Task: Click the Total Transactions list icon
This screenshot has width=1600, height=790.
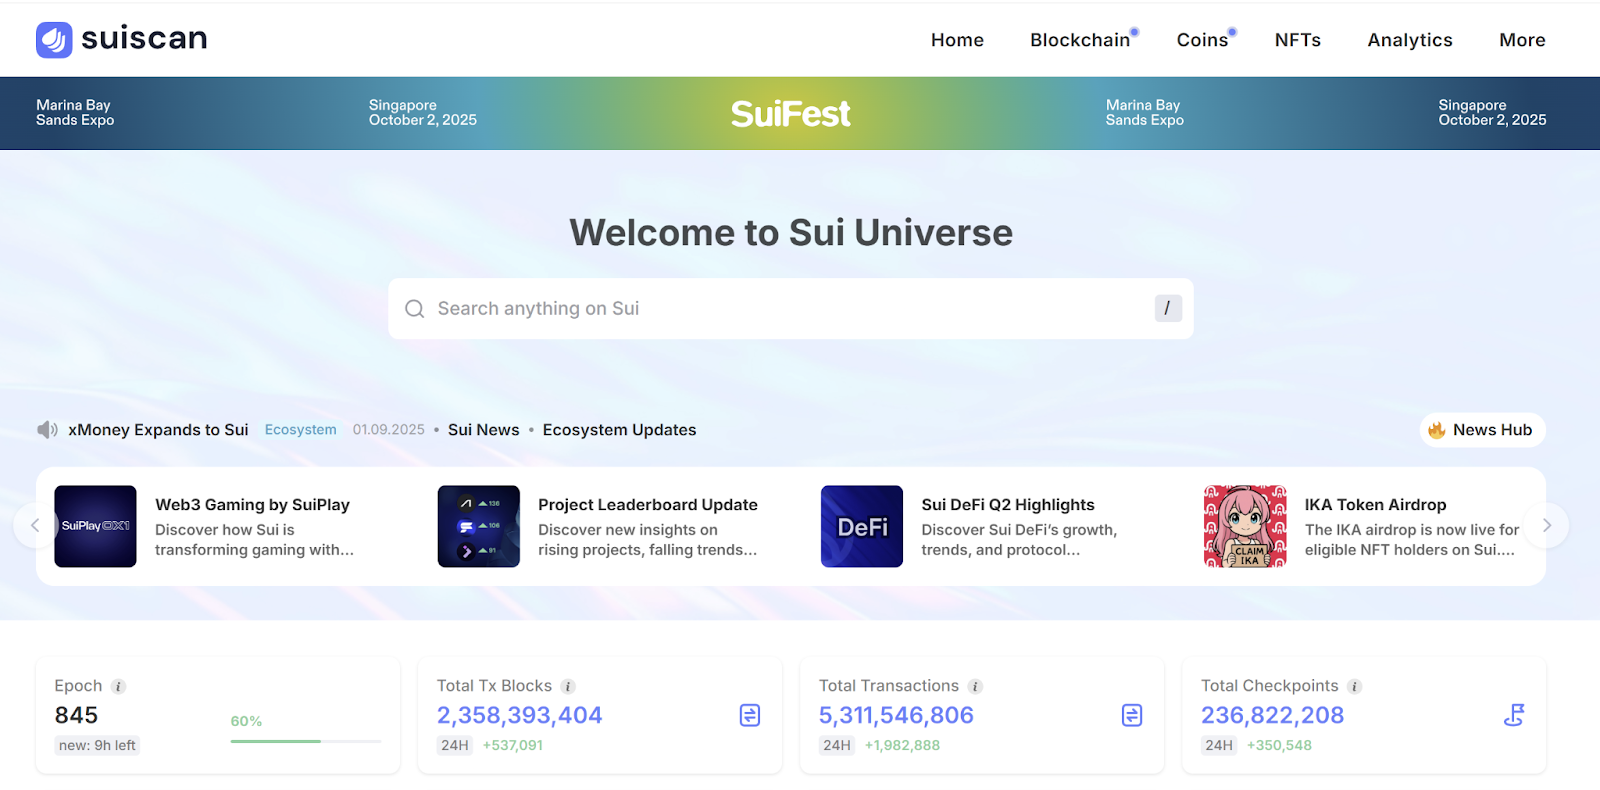Action: [x=1132, y=715]
